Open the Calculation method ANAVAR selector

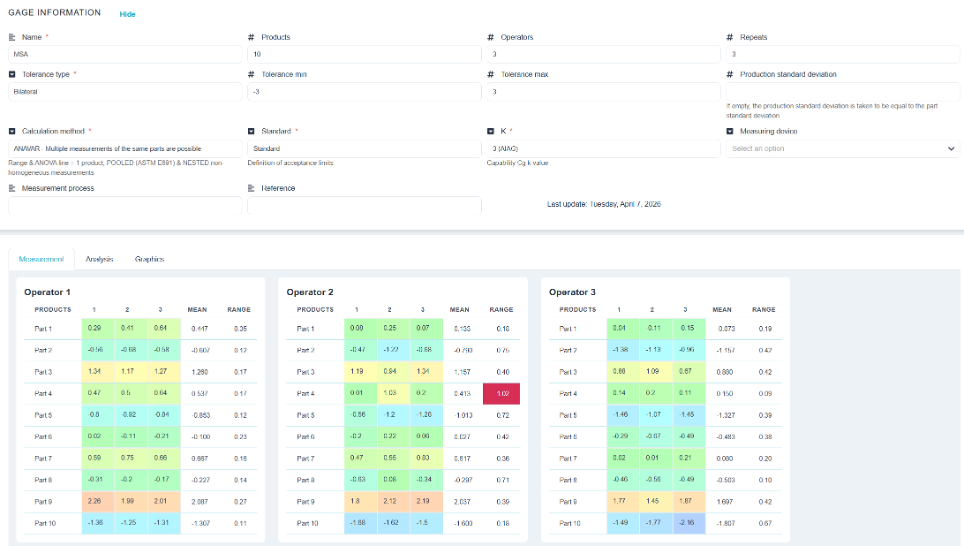point(125,149)
